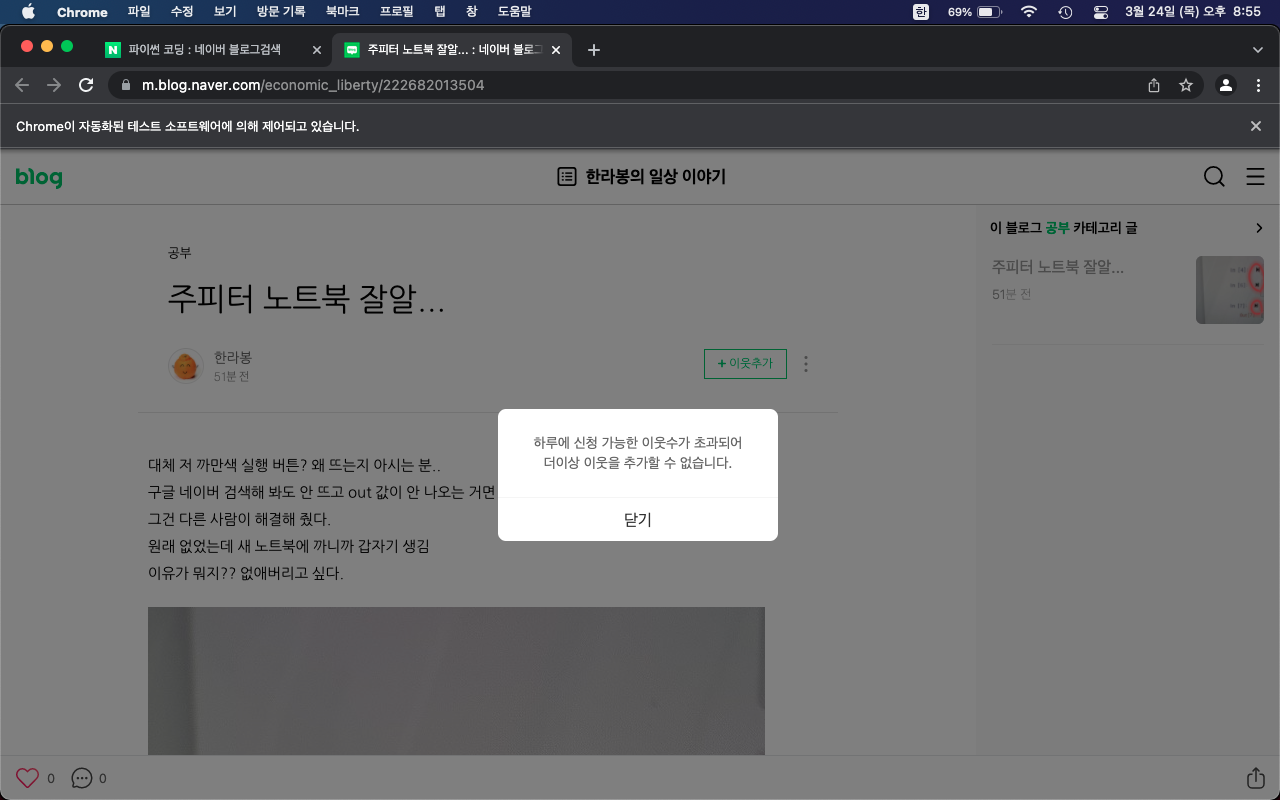The width and height of the screenshot is (1280, 800).
Task: Click the heart like icon
Action: pyautogui.click(x=27, y=778)
